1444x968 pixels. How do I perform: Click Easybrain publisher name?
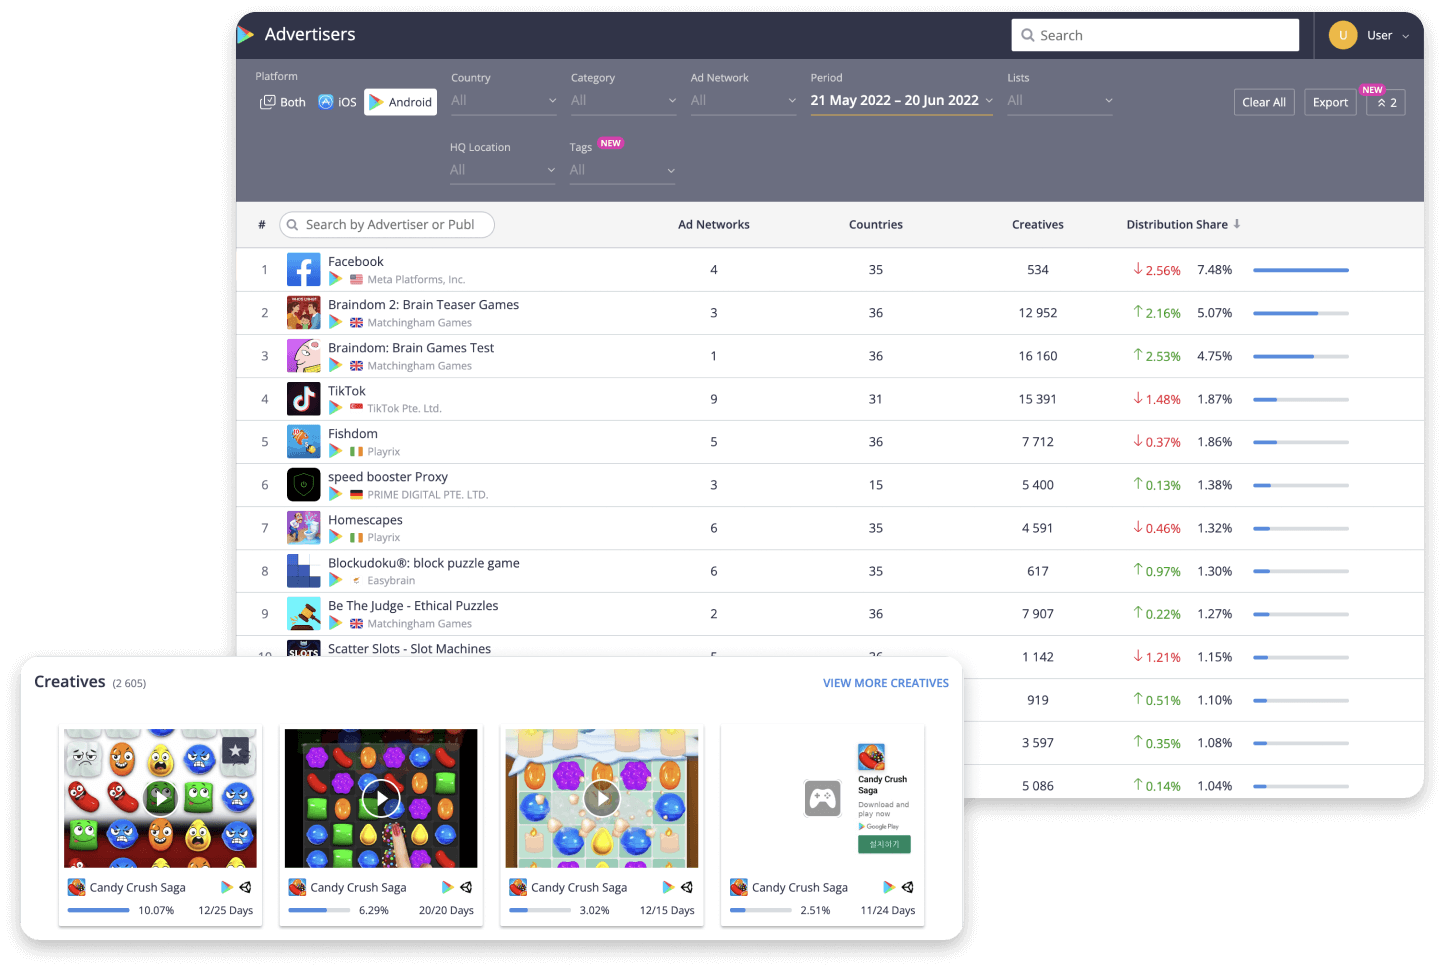(x=391, y=581)
